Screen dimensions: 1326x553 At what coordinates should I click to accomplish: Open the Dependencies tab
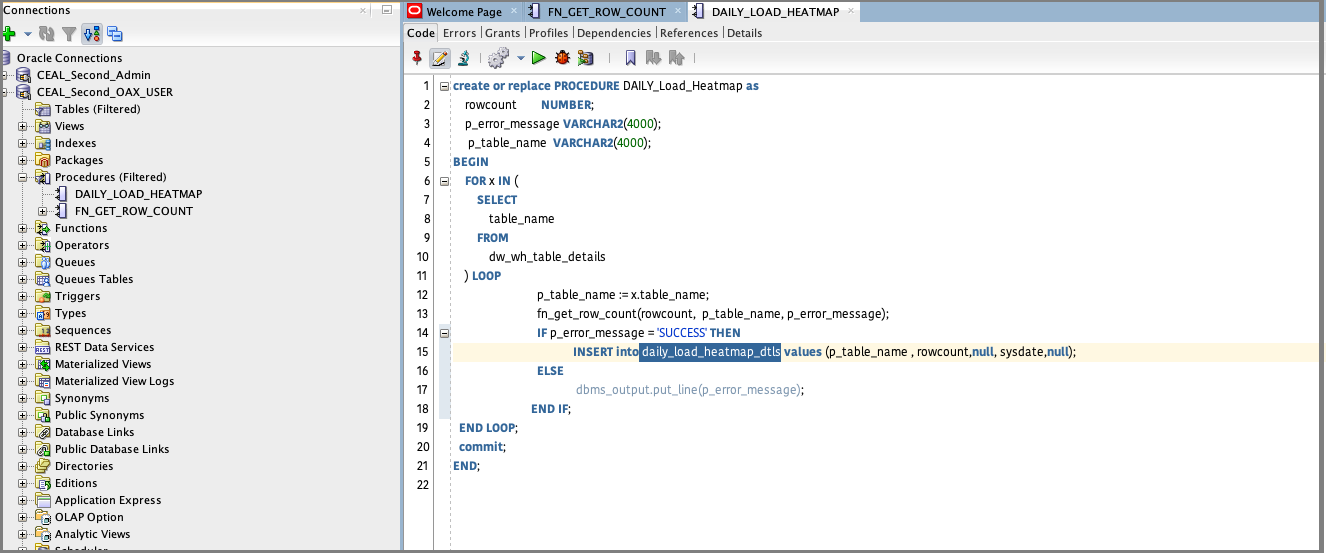[x=614, y=33]
